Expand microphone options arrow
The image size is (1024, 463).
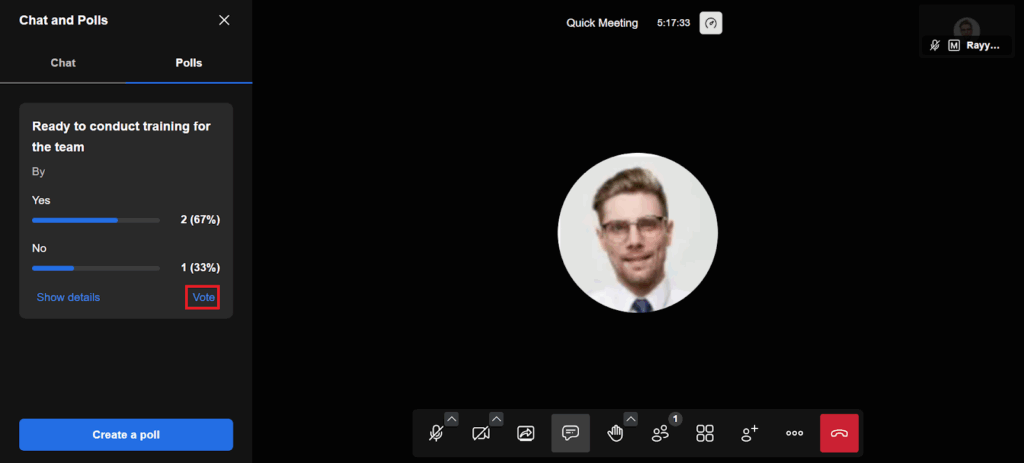[451, 419]
